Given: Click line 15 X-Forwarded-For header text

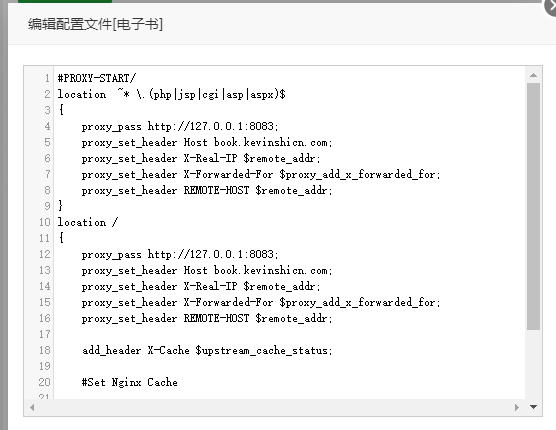Looking at the screenshot, I should [261, 302].
